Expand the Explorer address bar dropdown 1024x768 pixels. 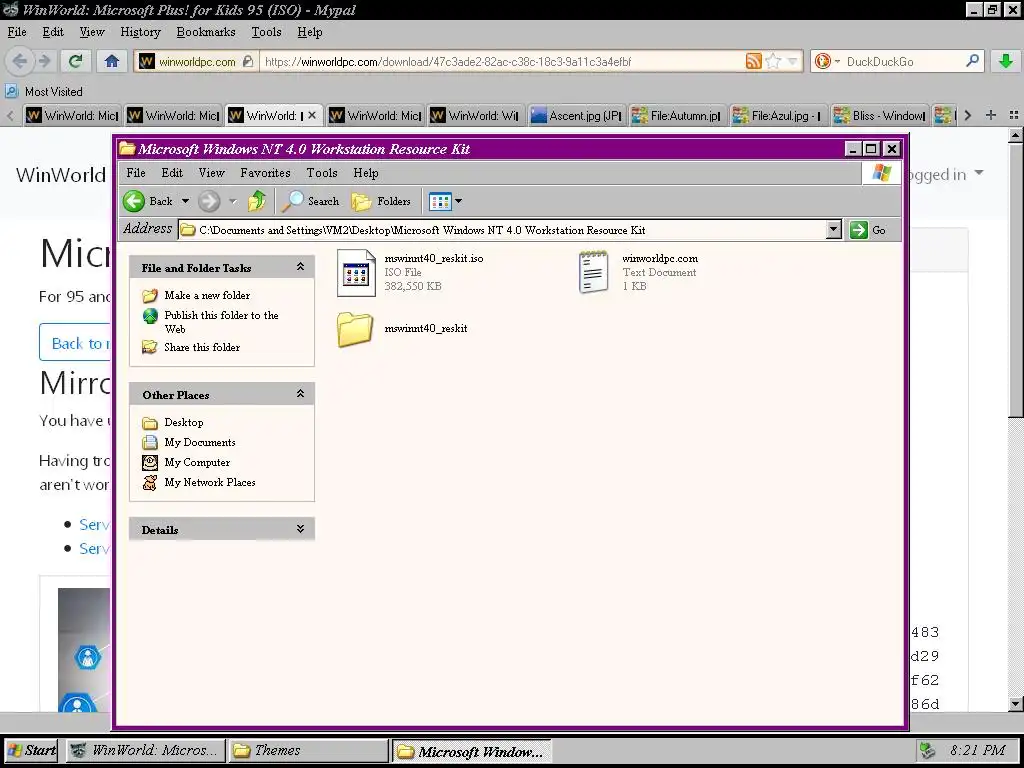[x=833, y=230]
